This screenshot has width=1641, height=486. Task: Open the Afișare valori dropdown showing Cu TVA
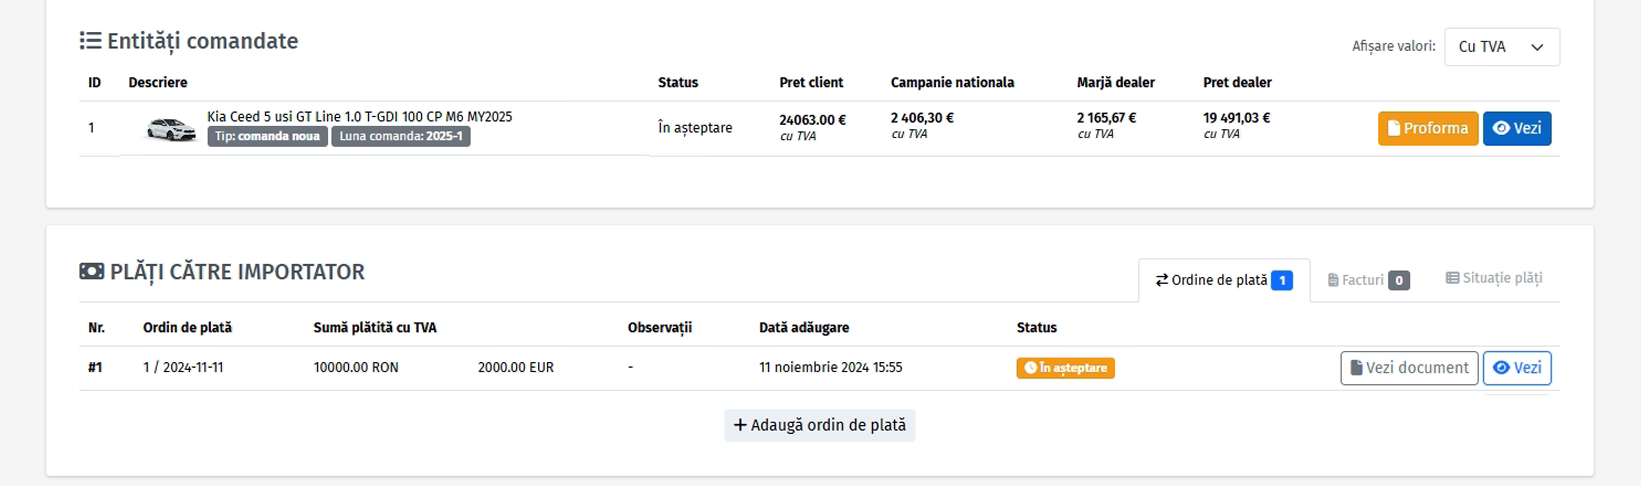pos(1501,47)
